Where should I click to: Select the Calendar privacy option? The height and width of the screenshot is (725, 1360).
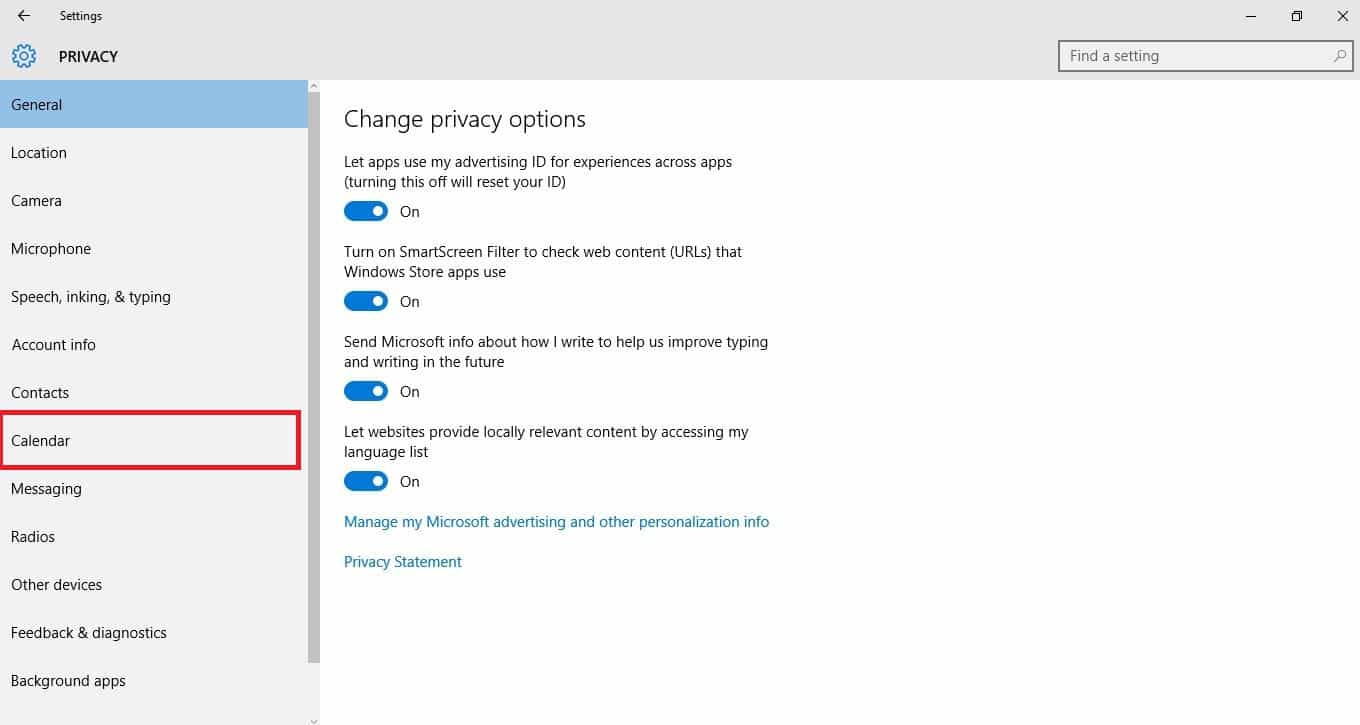[x=41, y=440]
